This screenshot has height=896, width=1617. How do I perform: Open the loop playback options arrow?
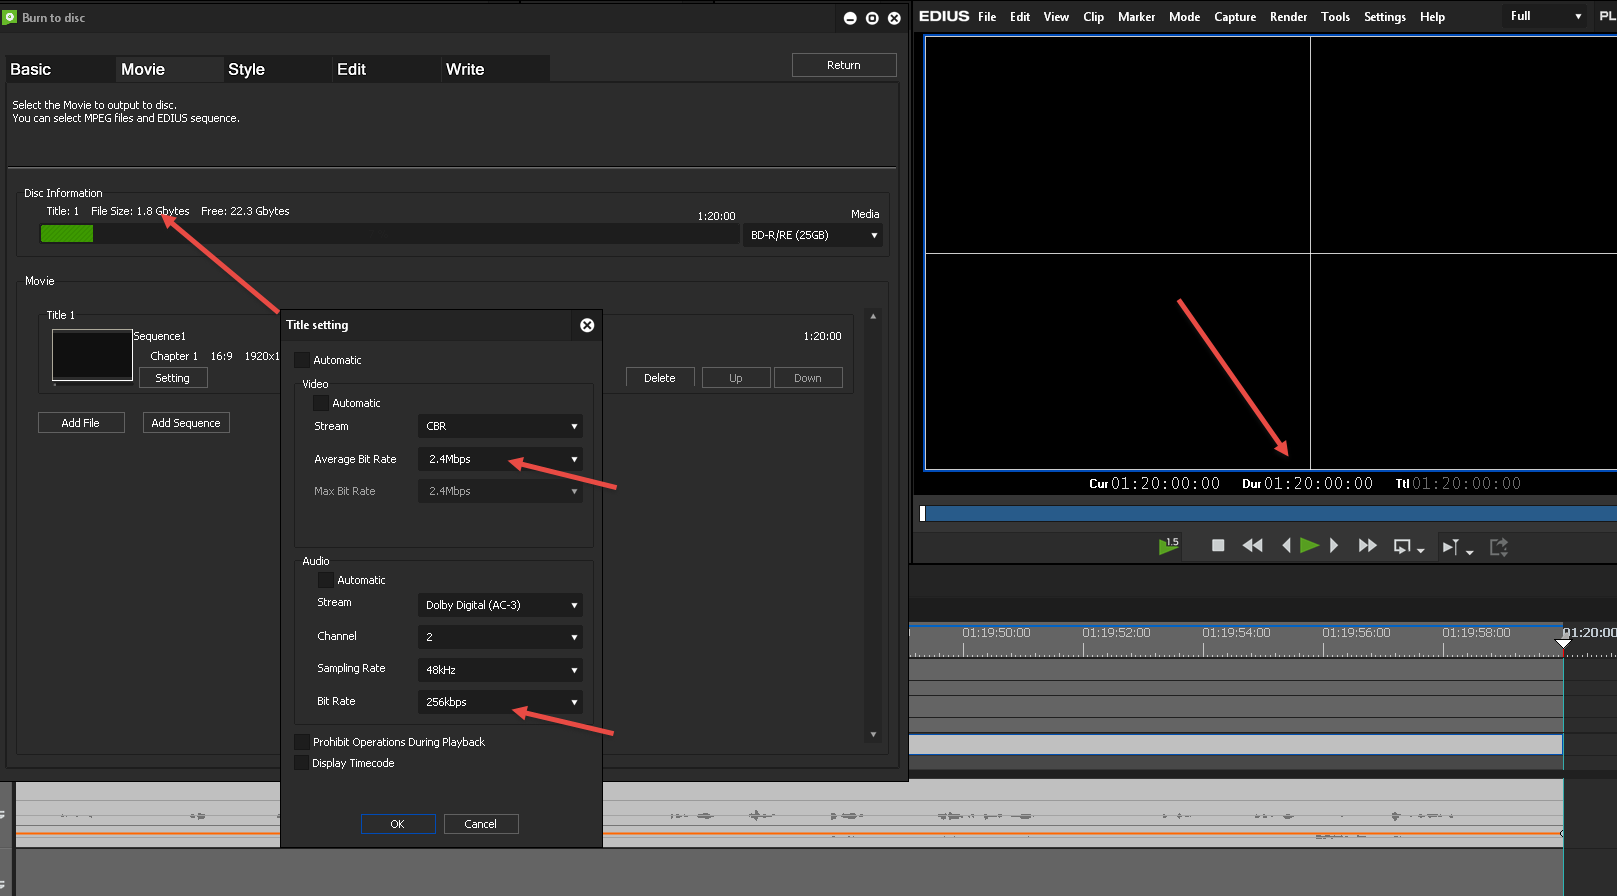point(1420,551)
